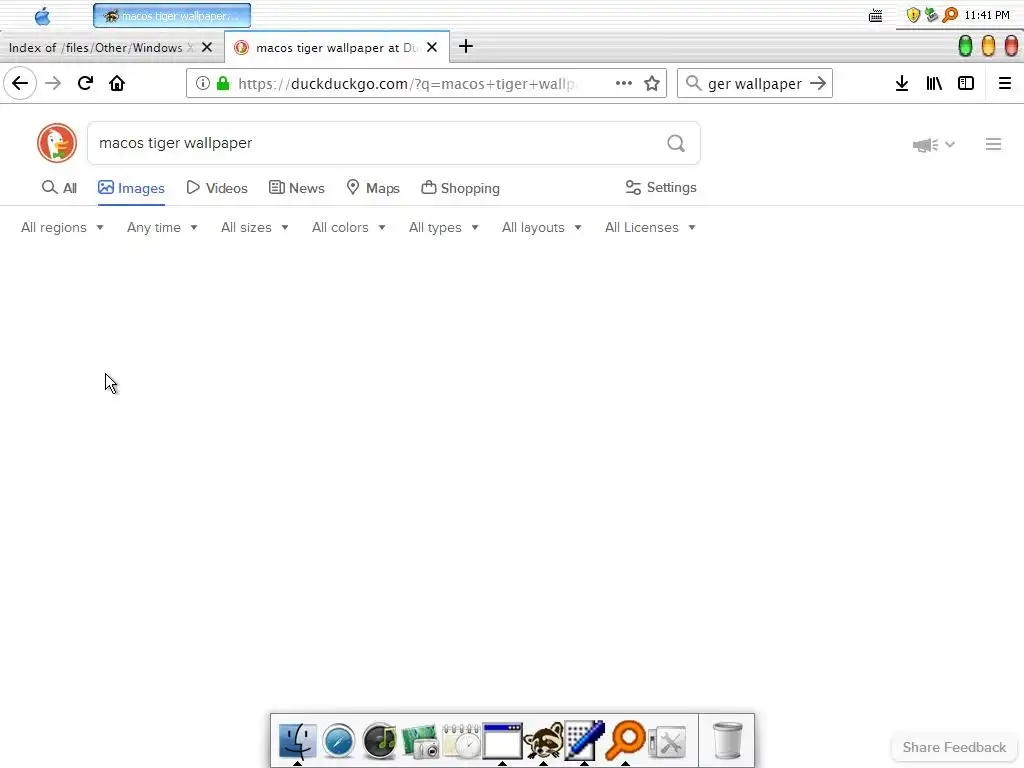Expand the All sizes filter
This screenshot has height=768, width=1024.
tap(255, 227)
